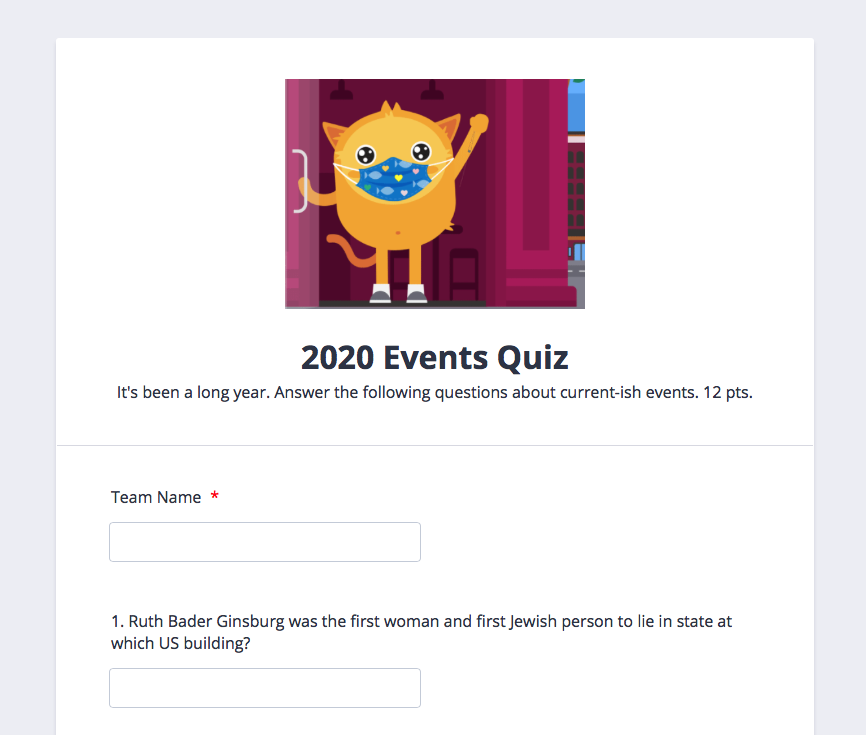Click the orange cat mascot header image
The image size is (866, 735).
[x=434, y=194]
